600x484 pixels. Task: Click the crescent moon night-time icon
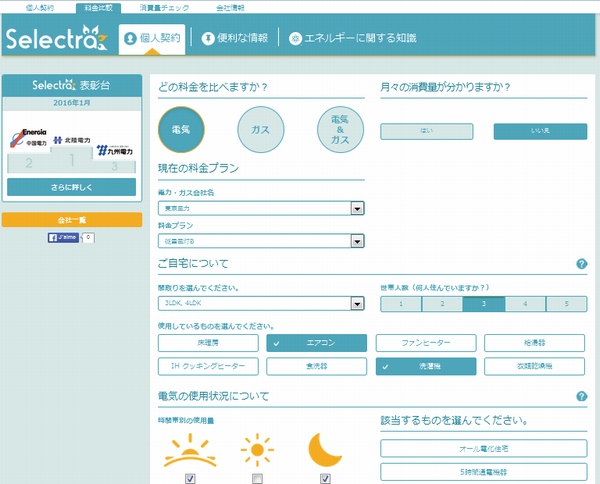[x=327, y=450]
